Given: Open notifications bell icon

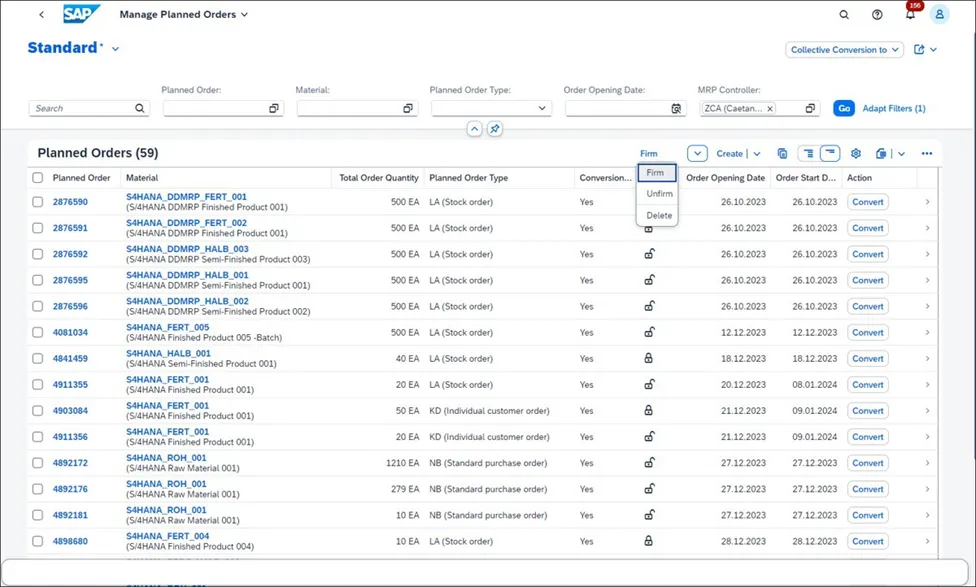Looking at the screenshot, I should click(x=910, y=14).
